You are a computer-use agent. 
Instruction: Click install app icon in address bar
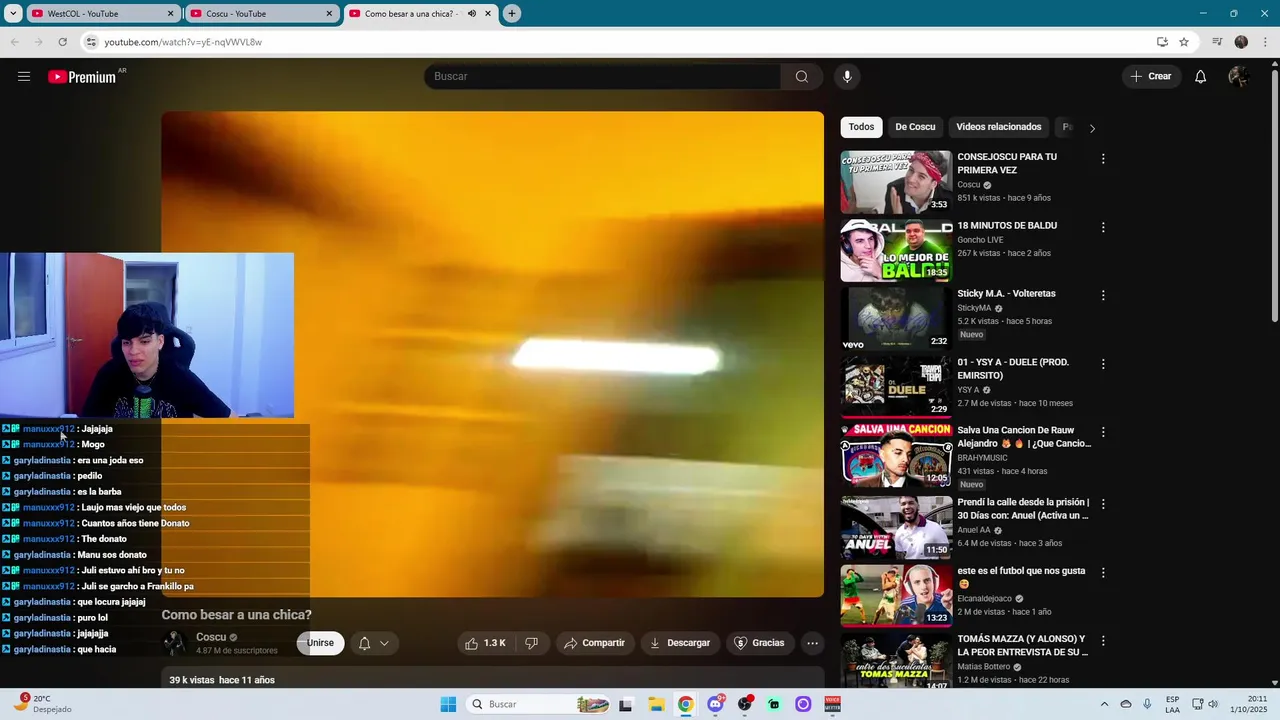click(1162, 42)
